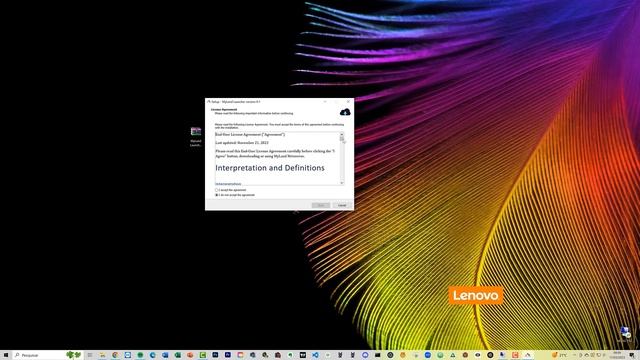This screenshot has height=360, width=640.
Task: Open the weather temperature widget in the taskbar
Action: [559, 355]
